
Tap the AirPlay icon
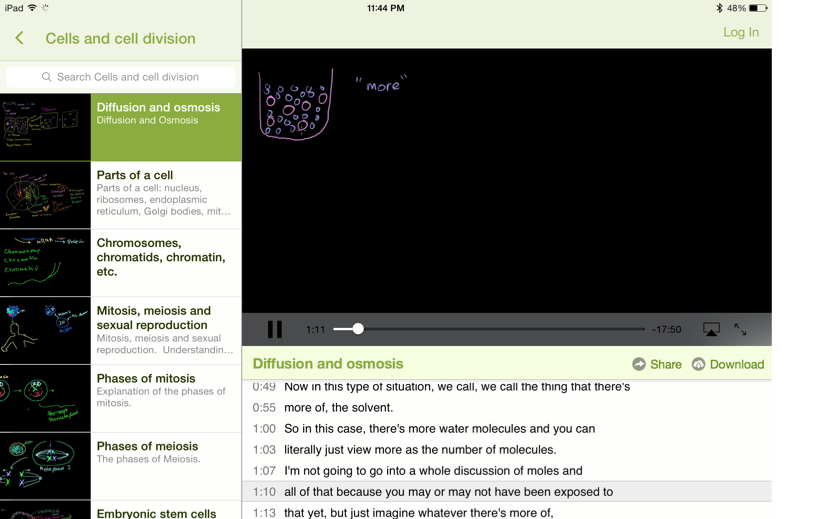point(711,329)
